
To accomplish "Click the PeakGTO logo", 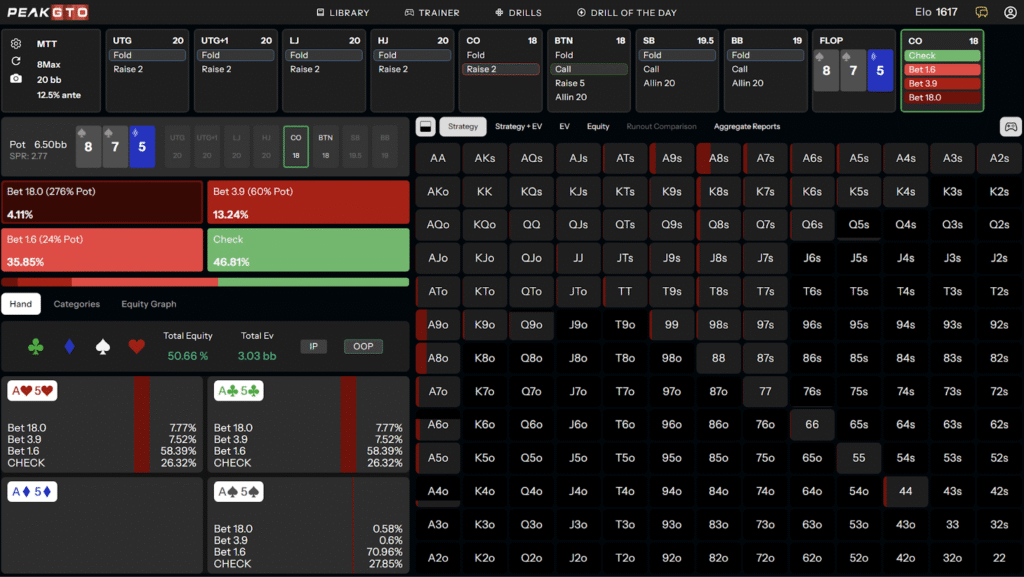I will 47,12.
